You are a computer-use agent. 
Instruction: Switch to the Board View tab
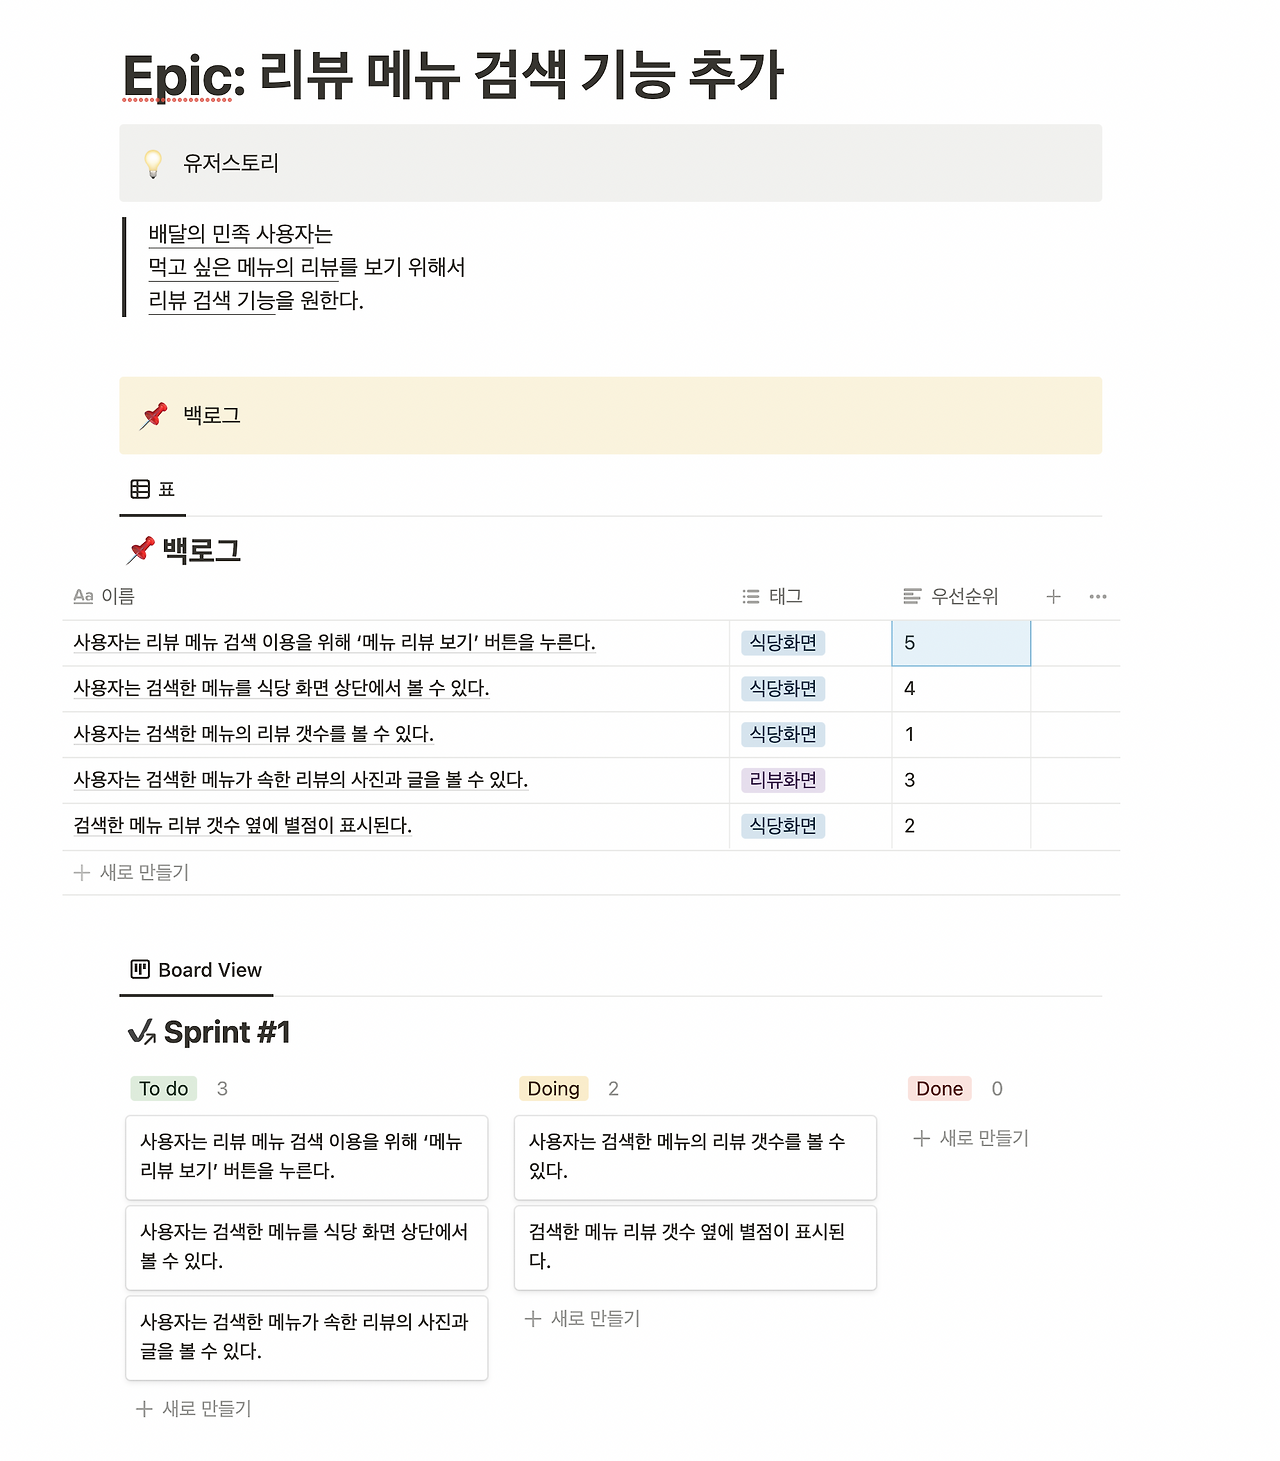pos(210,969)
